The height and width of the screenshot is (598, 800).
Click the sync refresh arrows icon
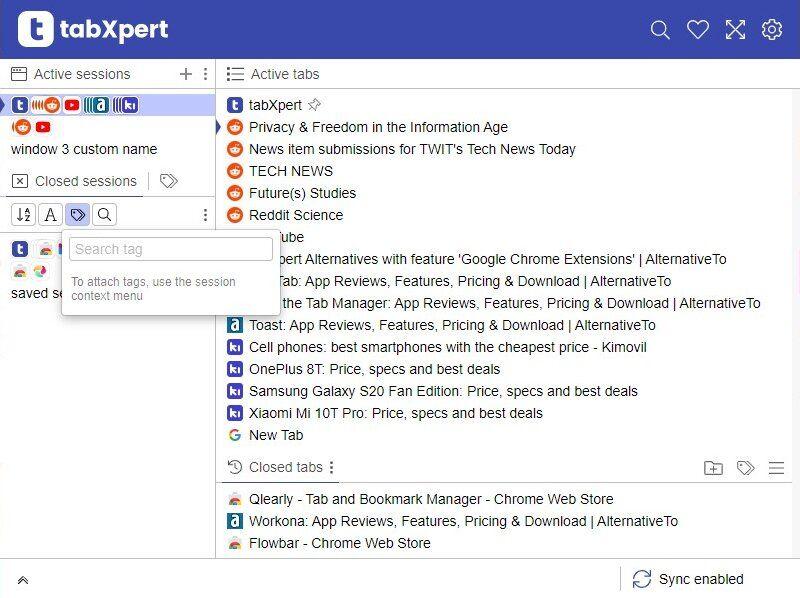[641, 579]
